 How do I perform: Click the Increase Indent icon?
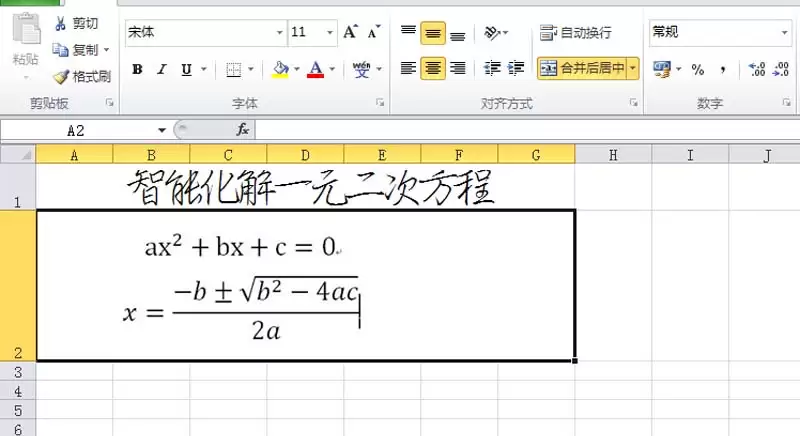click(516, 68)
